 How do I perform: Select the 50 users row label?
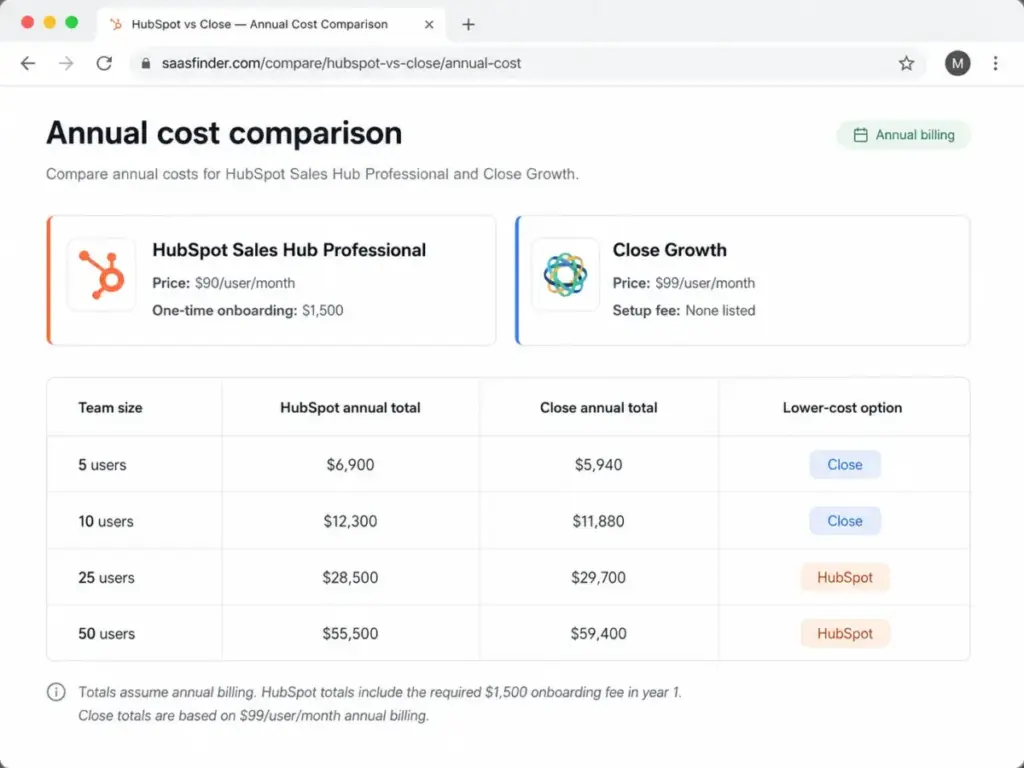click(106, 633)
